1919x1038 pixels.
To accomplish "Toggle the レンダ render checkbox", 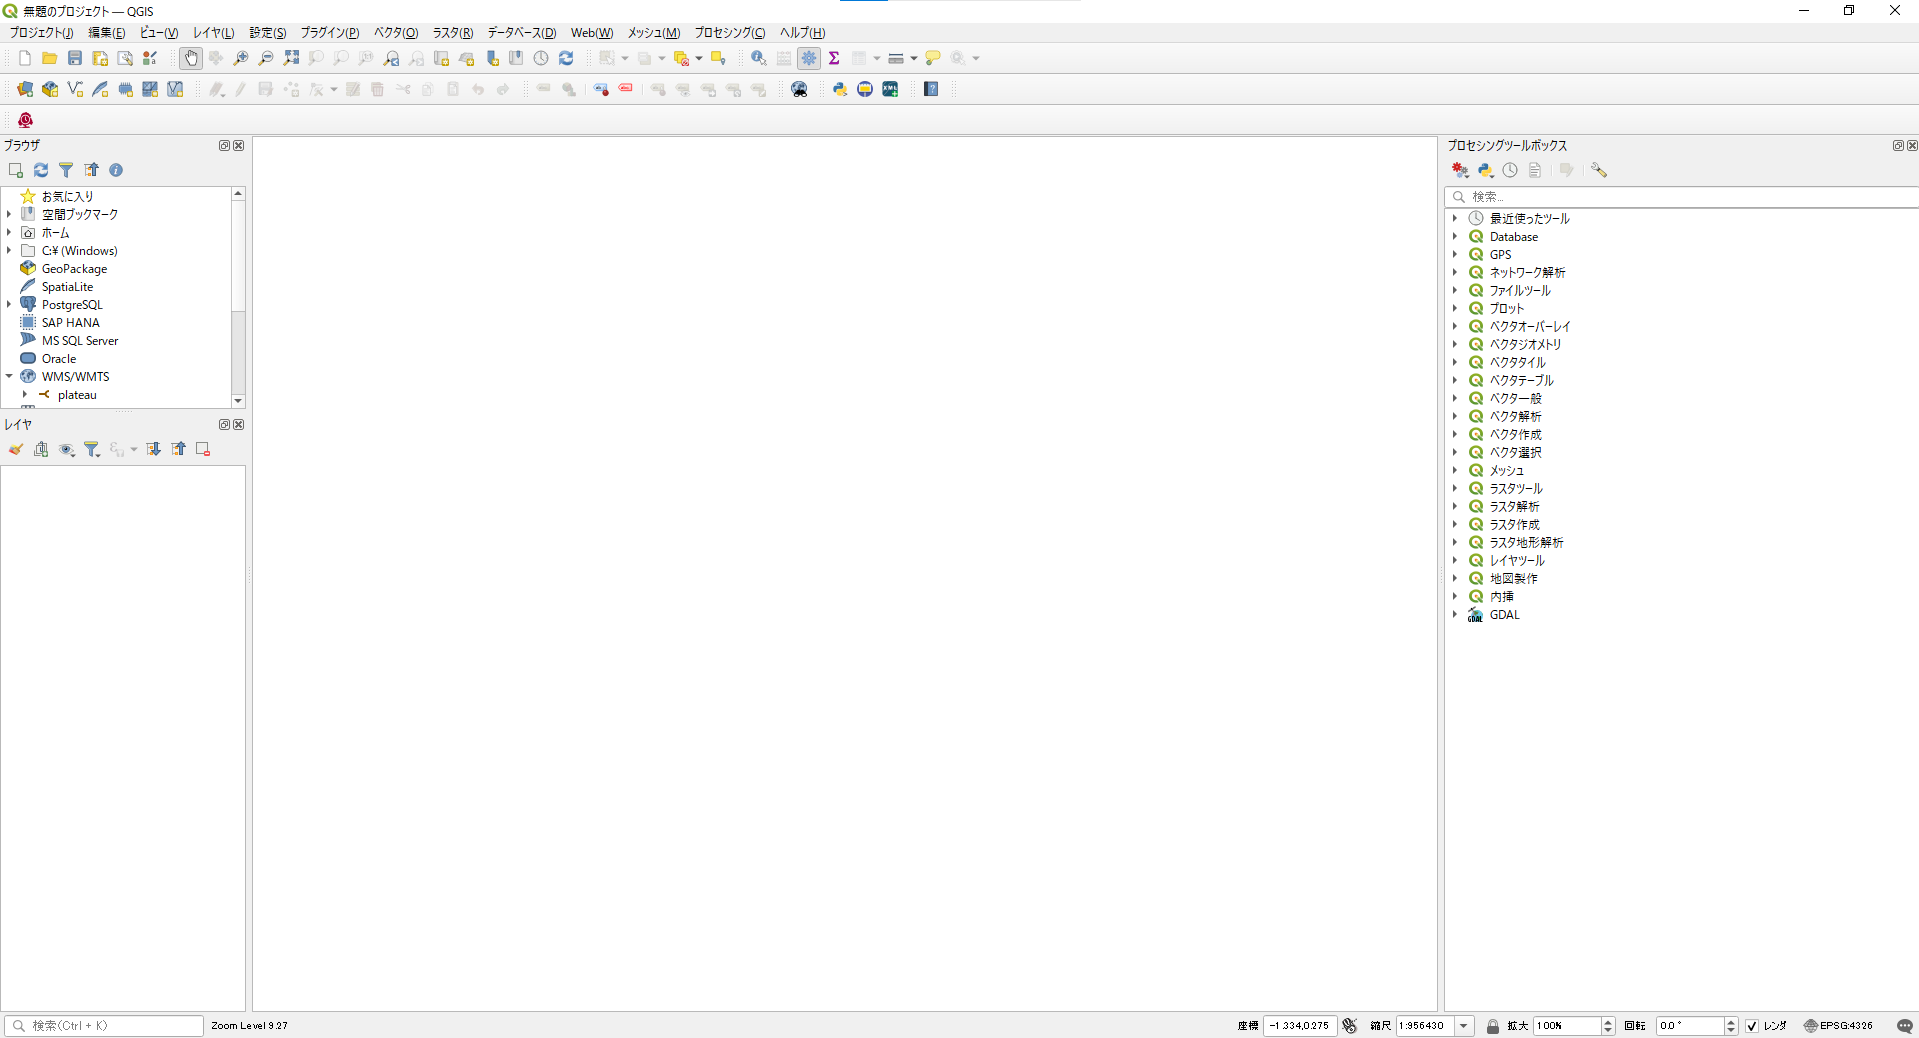I will [1752, 1026].
